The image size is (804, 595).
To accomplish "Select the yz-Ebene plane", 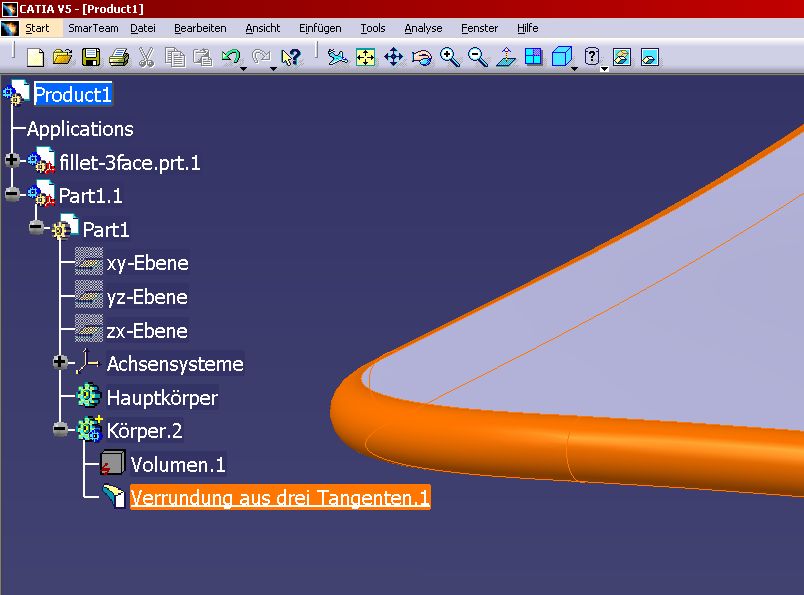I will pyautogui.click(x=147, y=297).
